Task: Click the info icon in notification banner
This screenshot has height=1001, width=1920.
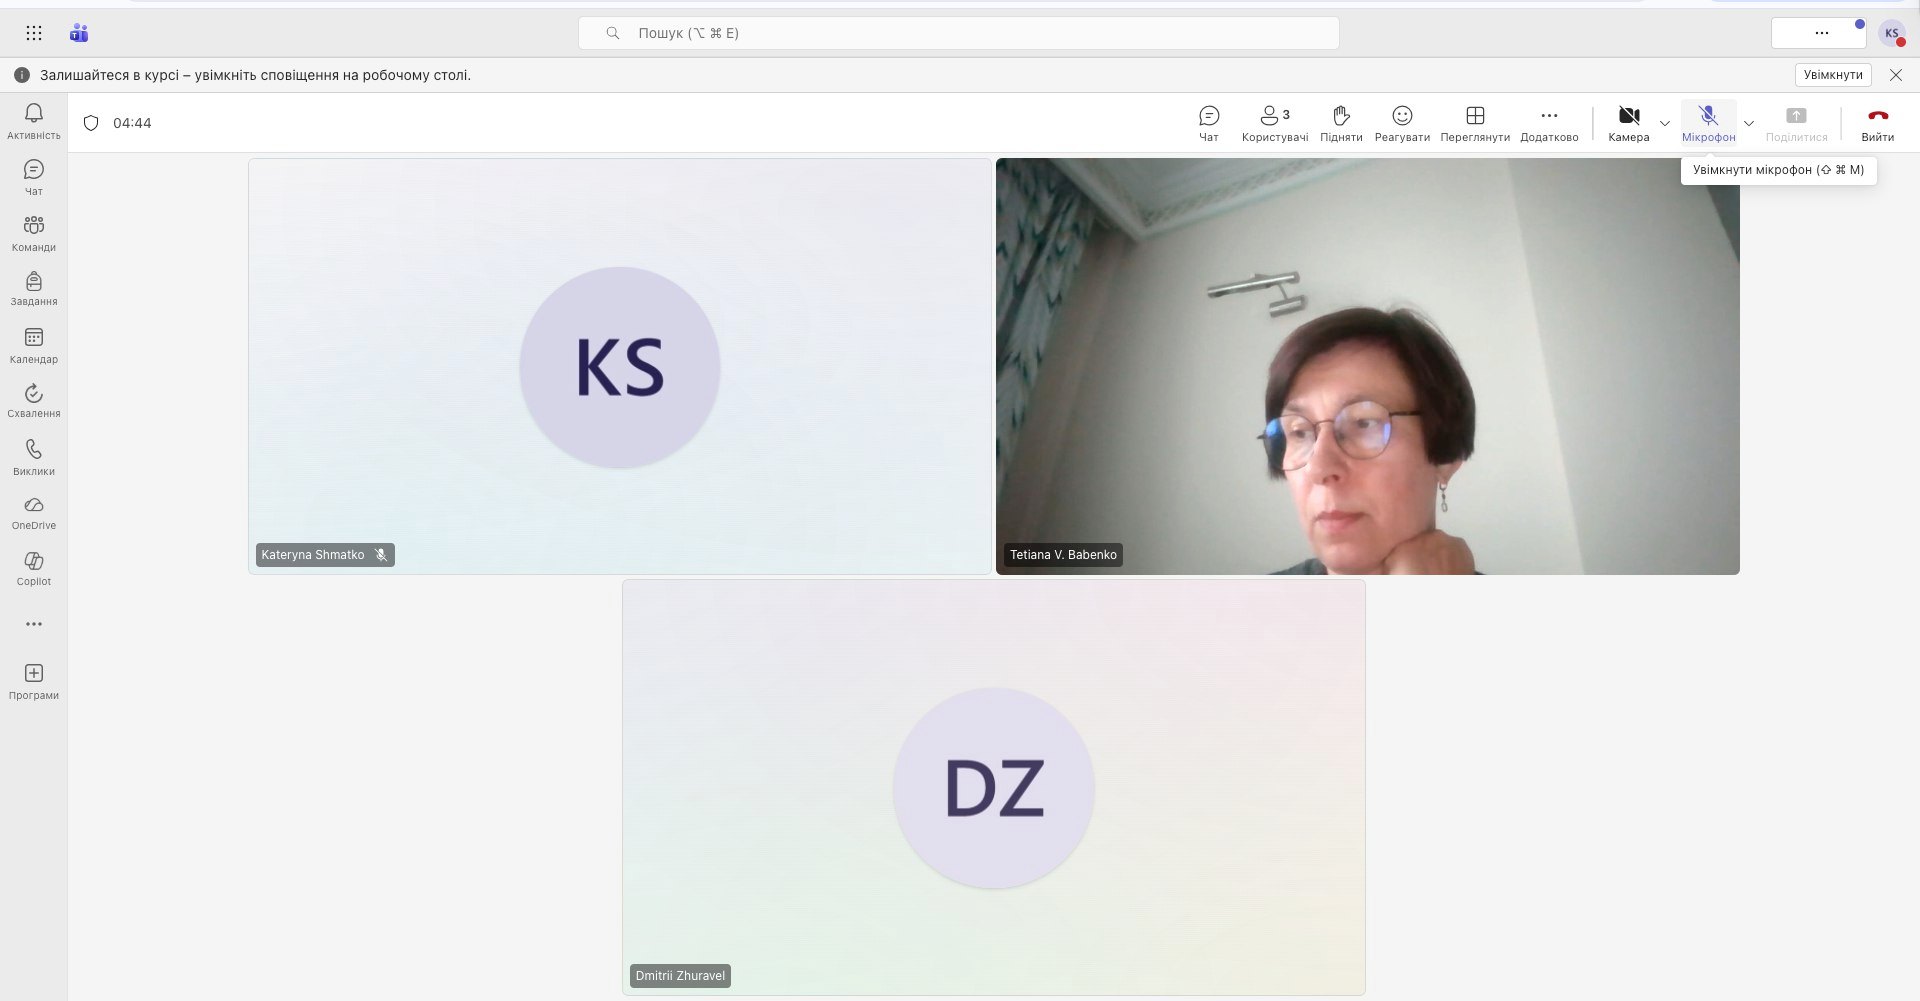Action: (22, 75)
